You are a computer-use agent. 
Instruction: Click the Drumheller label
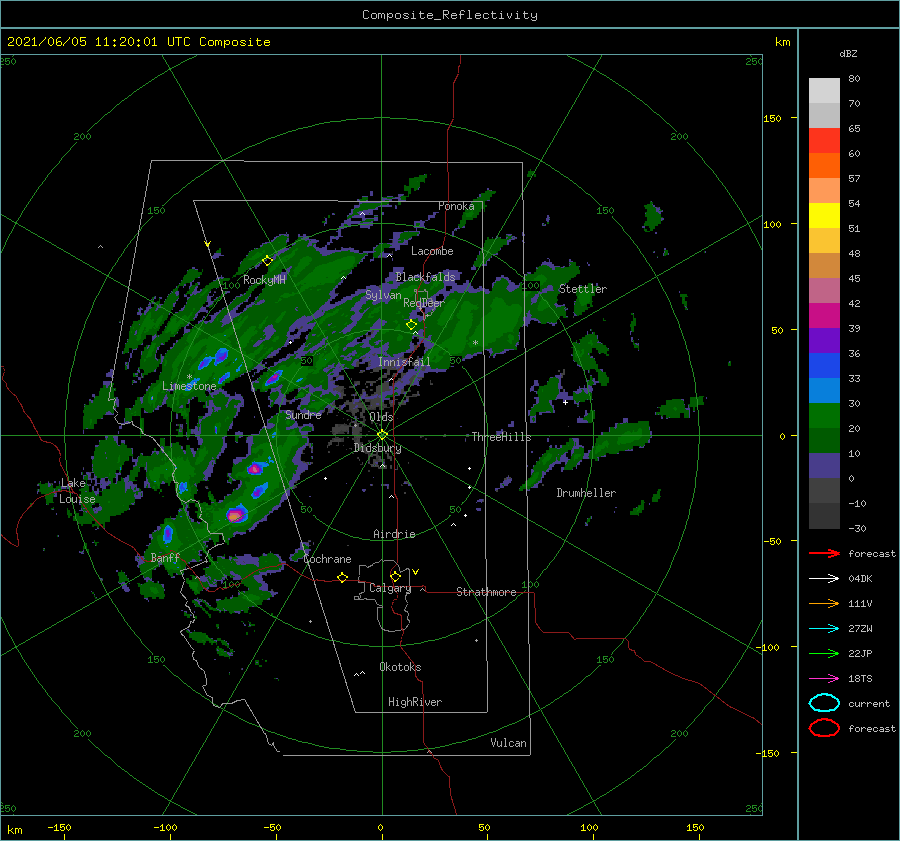tap(586, 493)
